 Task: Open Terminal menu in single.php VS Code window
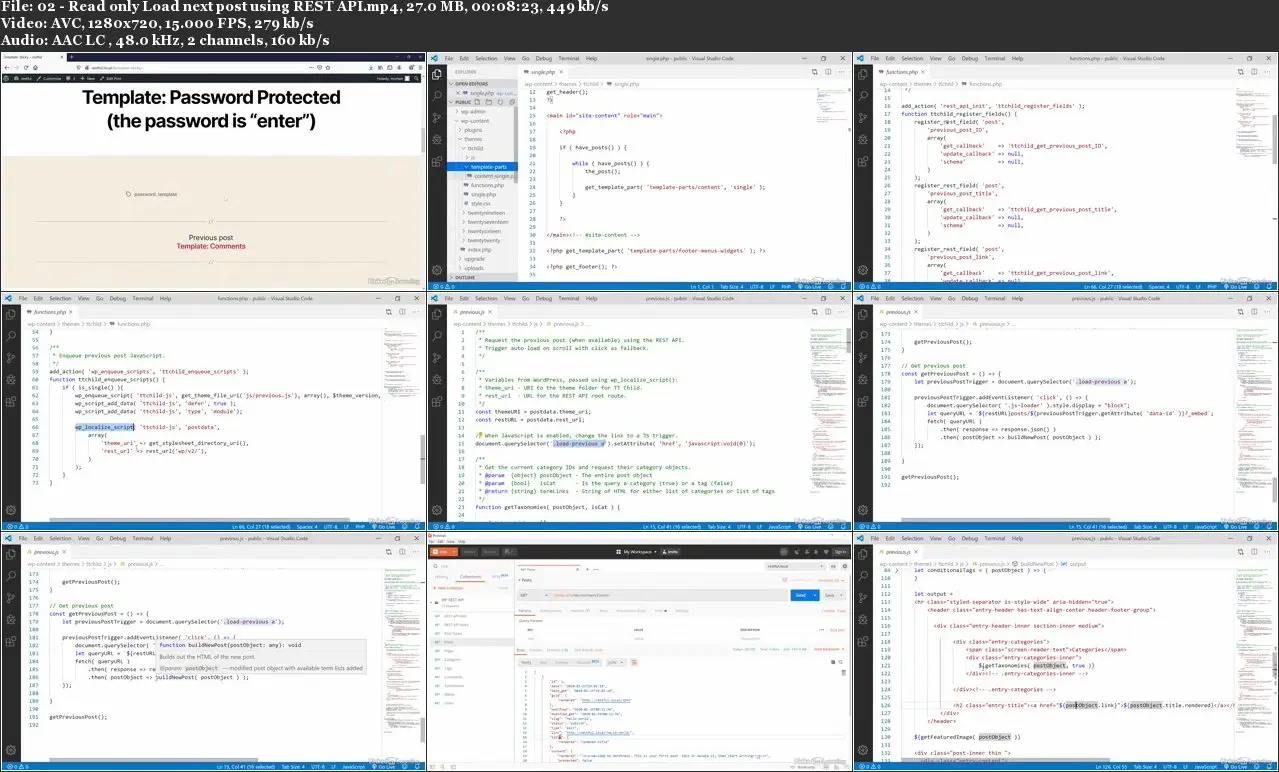568,58
